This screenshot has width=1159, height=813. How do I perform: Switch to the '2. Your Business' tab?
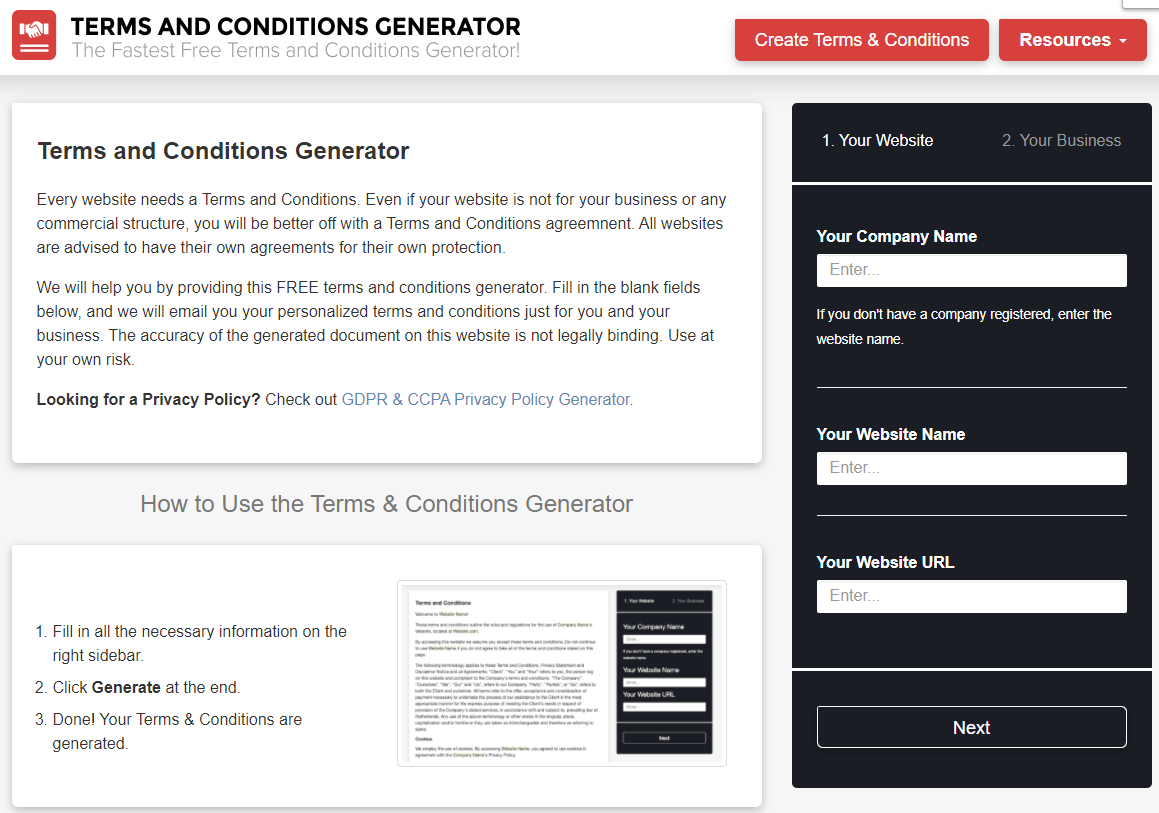pos(1061,140)
